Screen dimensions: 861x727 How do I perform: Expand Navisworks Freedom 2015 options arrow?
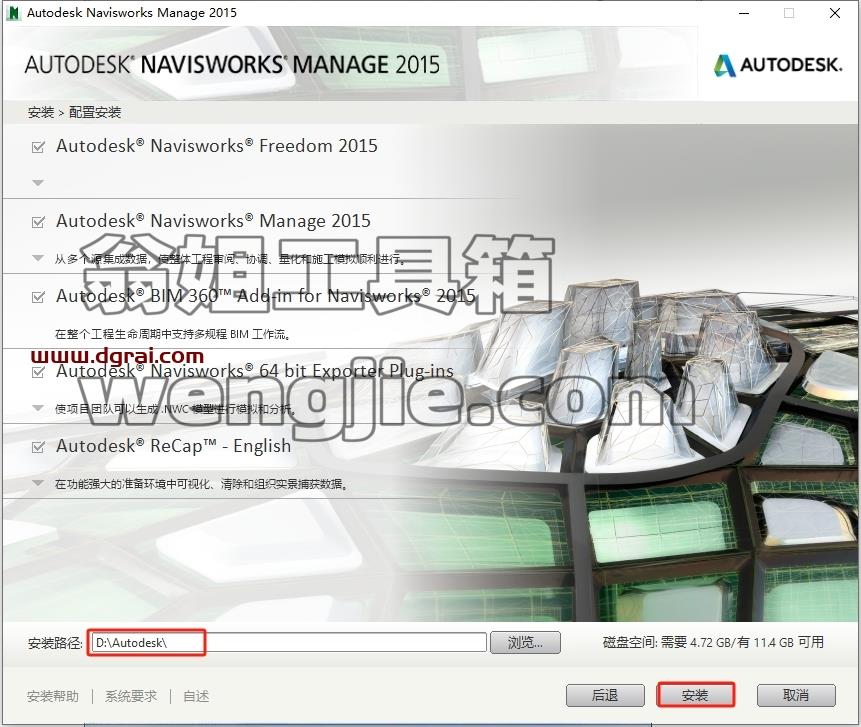[x=38, y=182]
